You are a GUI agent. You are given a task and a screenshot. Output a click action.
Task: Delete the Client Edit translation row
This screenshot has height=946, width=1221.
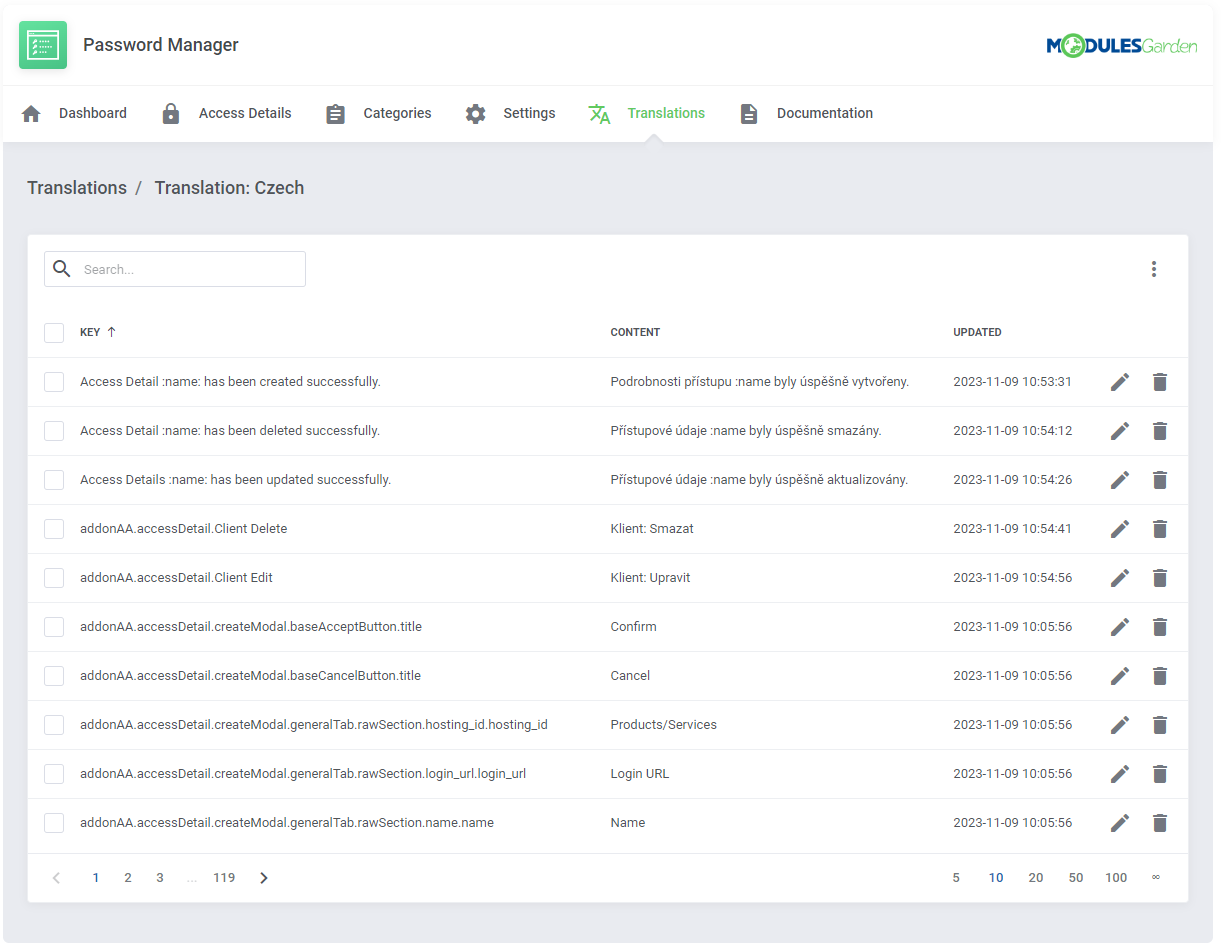coord(1160,578)
